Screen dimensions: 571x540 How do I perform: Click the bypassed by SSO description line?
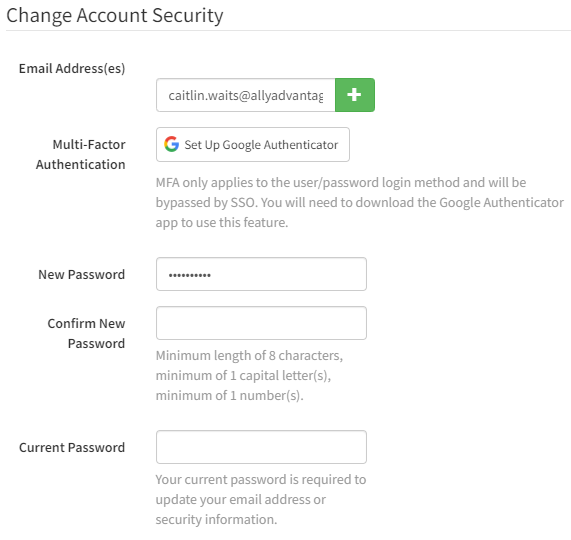click(360, 202)
